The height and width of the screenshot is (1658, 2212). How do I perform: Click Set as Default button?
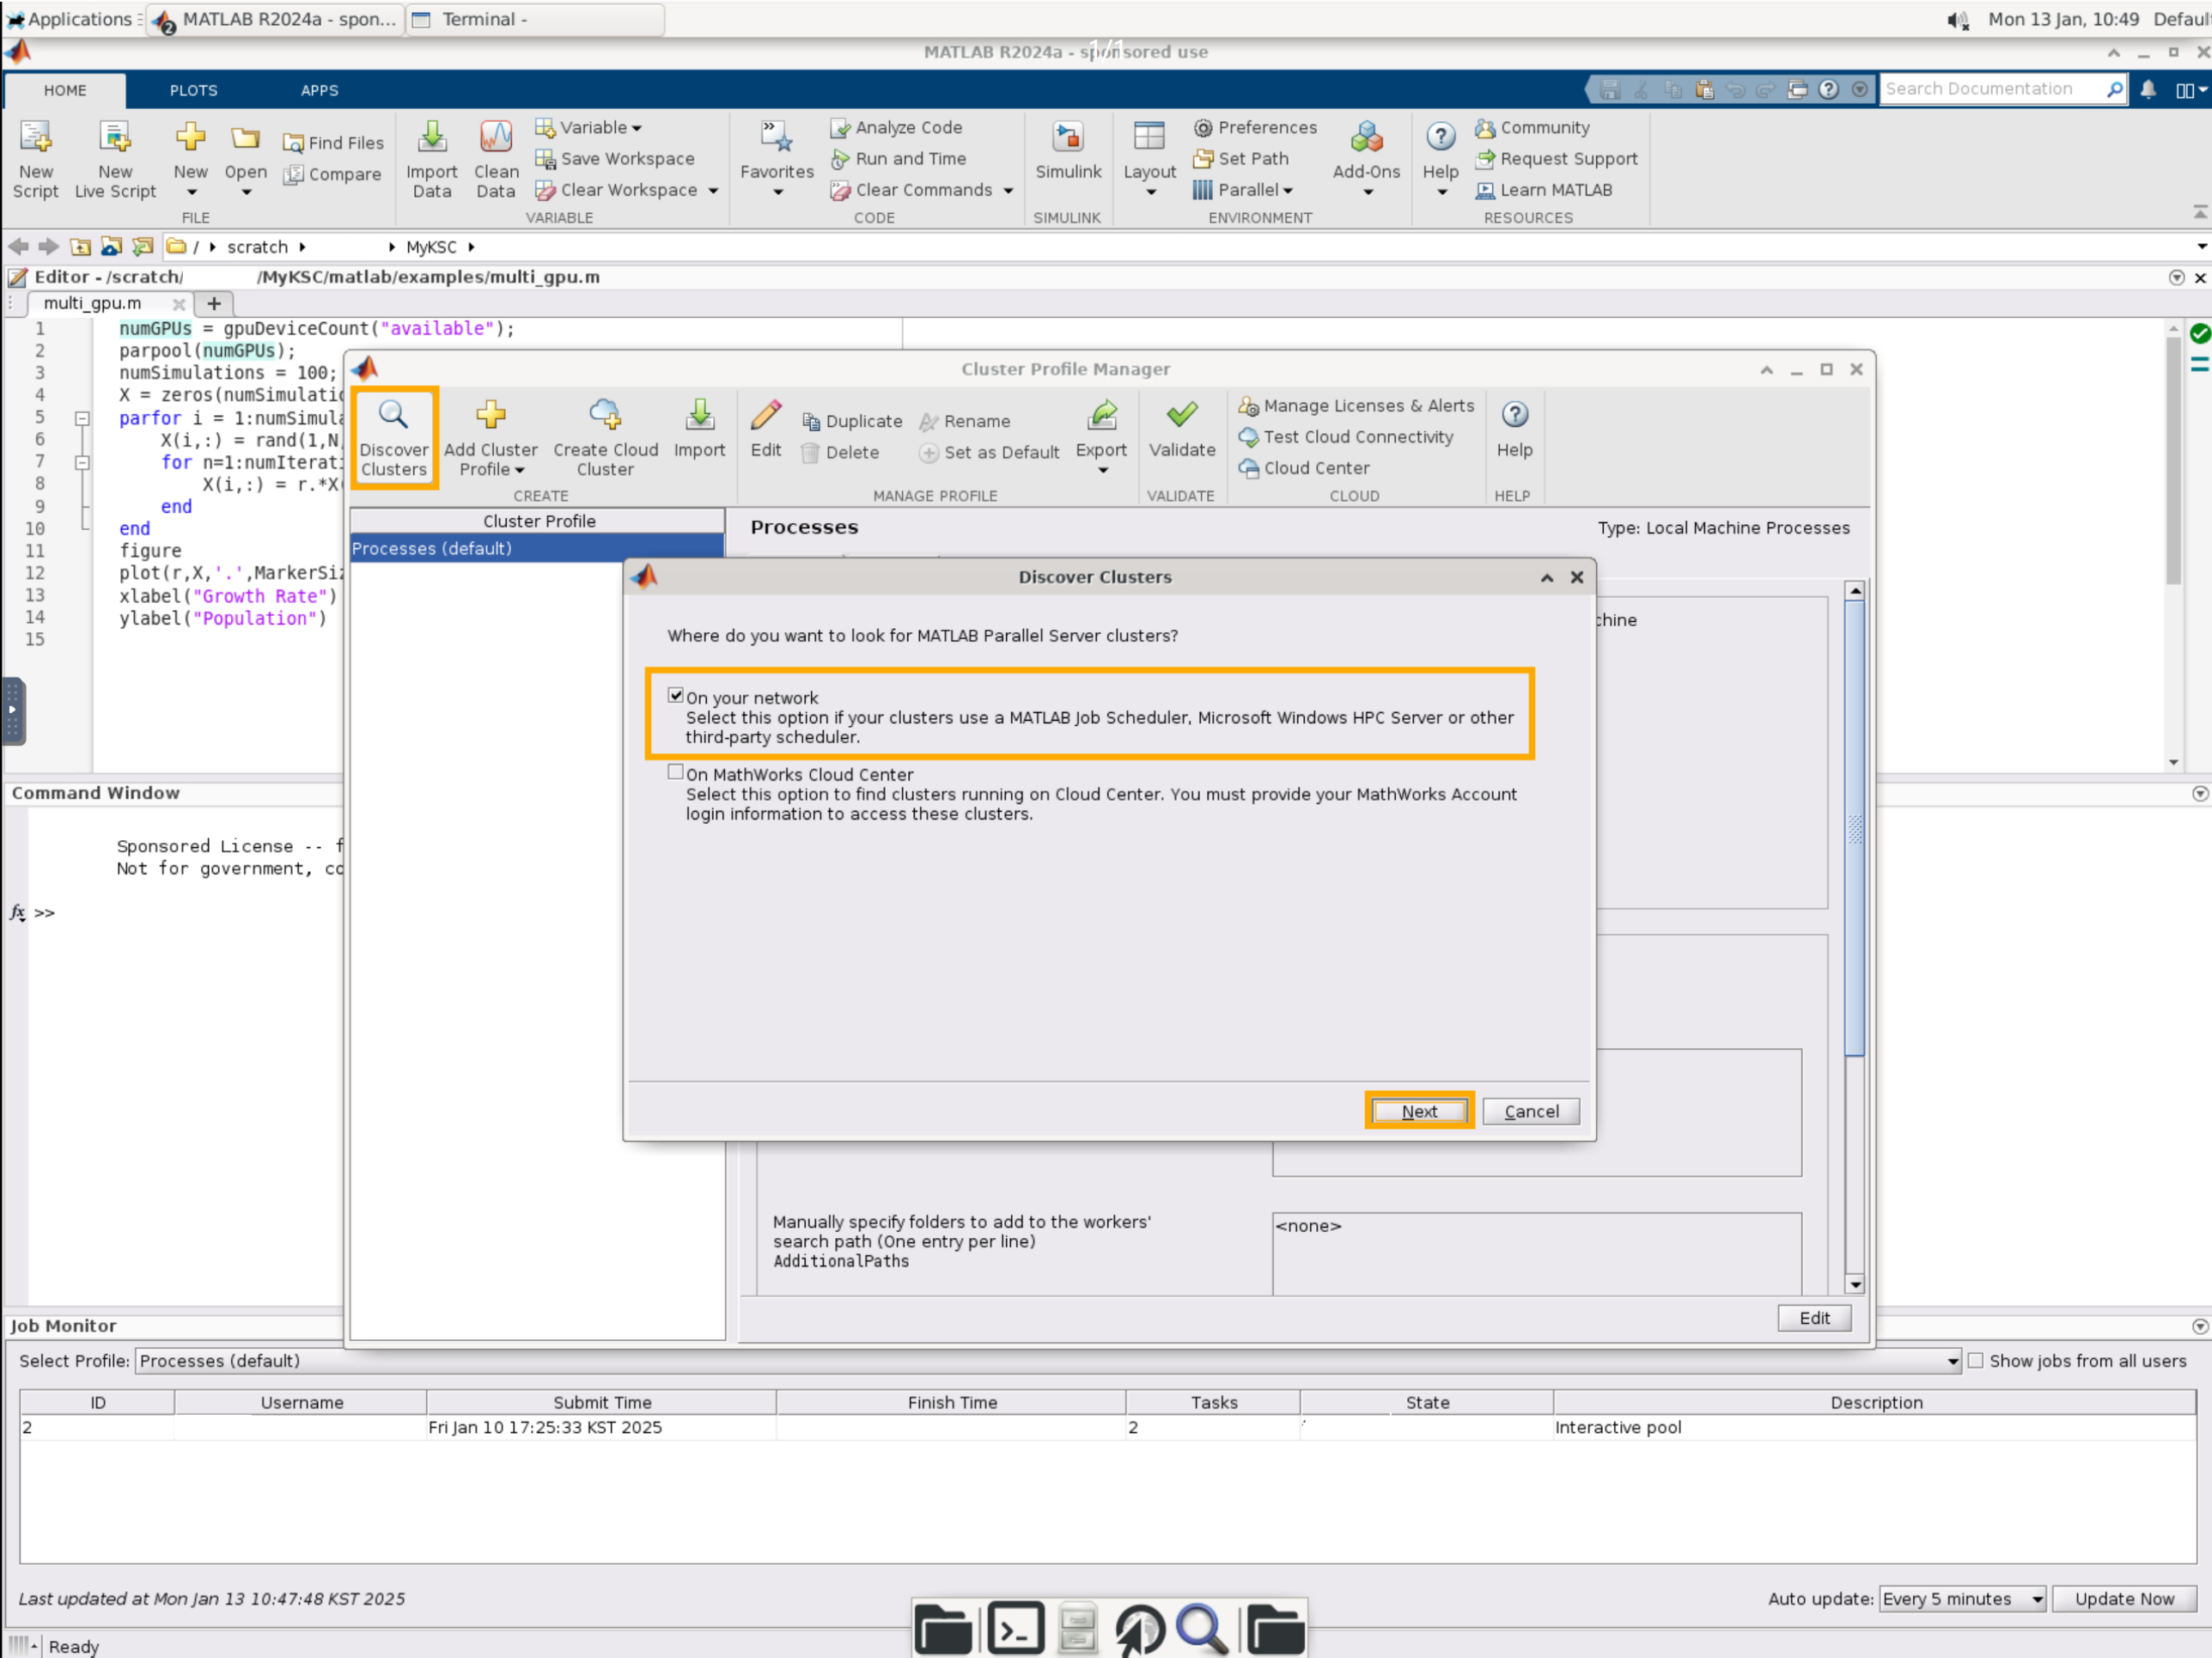(x=989, y=452)
